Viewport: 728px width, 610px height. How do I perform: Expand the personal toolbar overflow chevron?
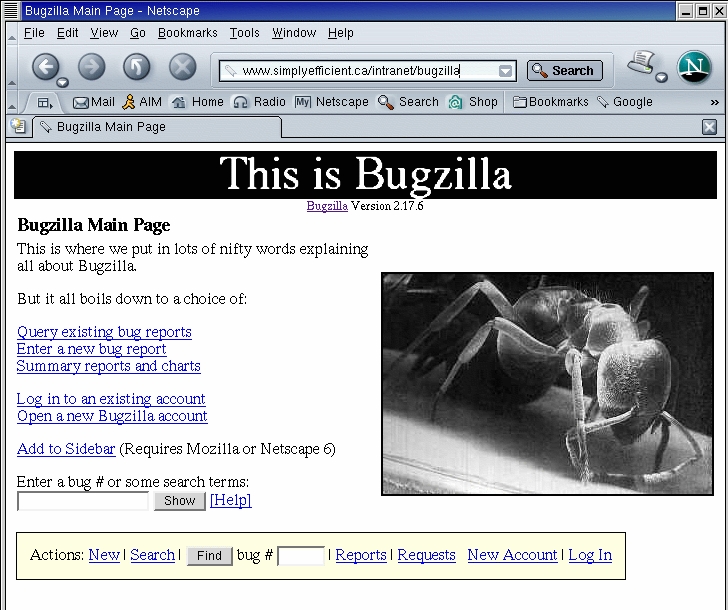point(714,102)
